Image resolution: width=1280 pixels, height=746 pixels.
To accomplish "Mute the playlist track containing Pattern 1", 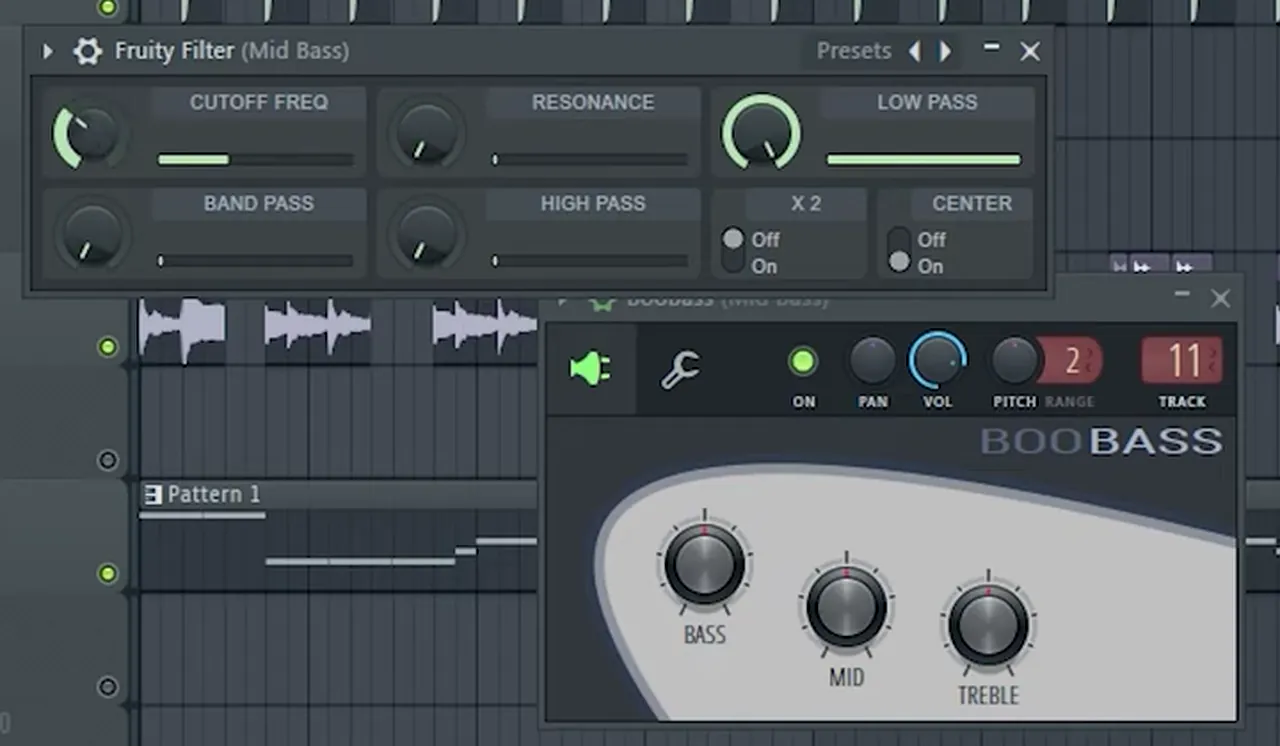I will (x=107, y=574).
